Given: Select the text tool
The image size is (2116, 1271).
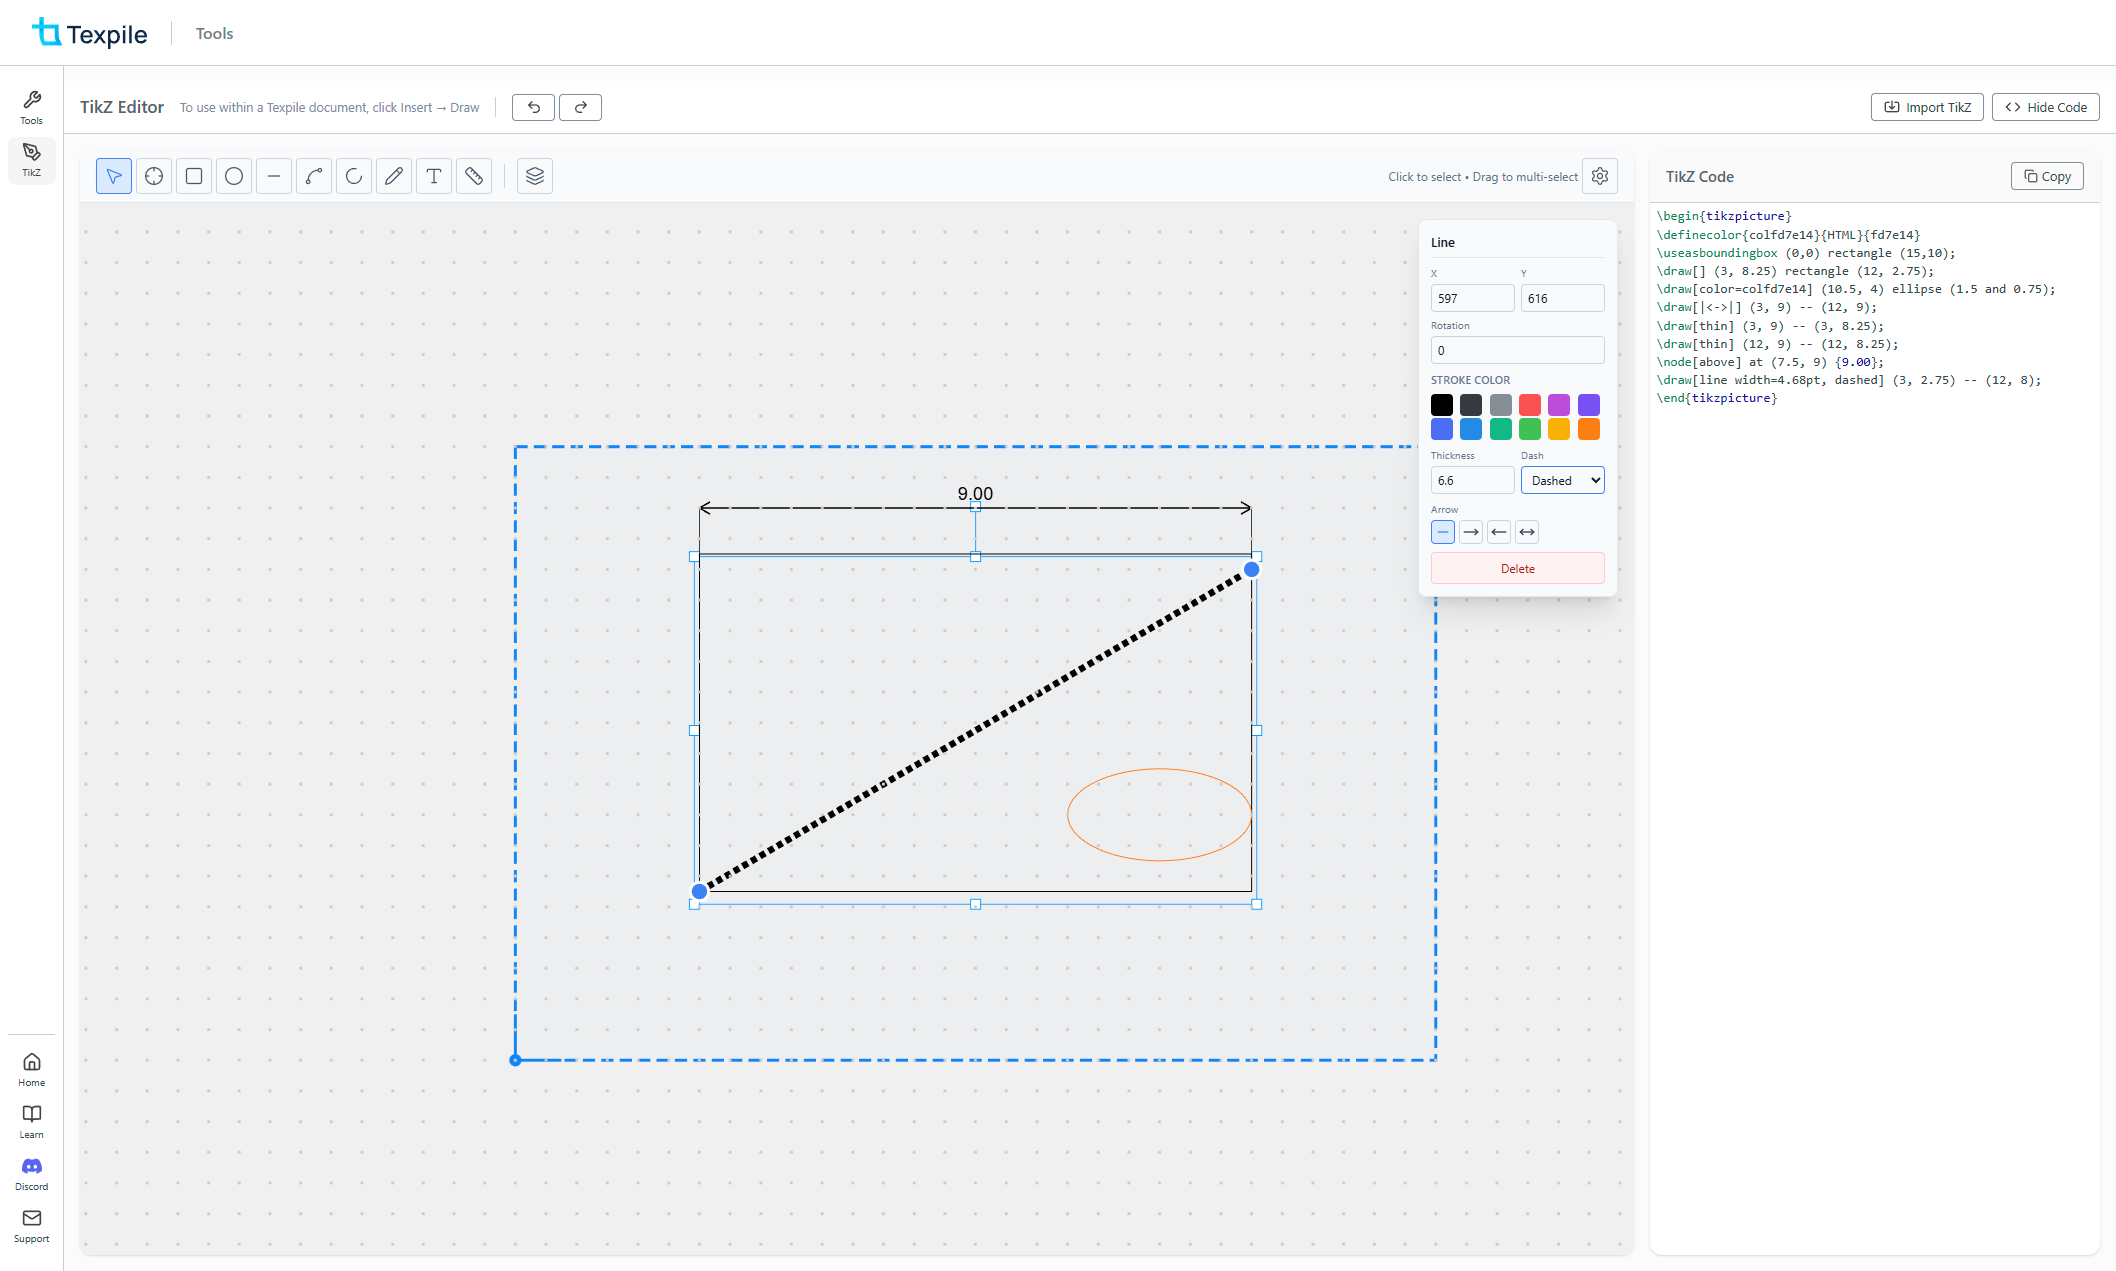Looking at the screenshot, I should pos(434,176).
